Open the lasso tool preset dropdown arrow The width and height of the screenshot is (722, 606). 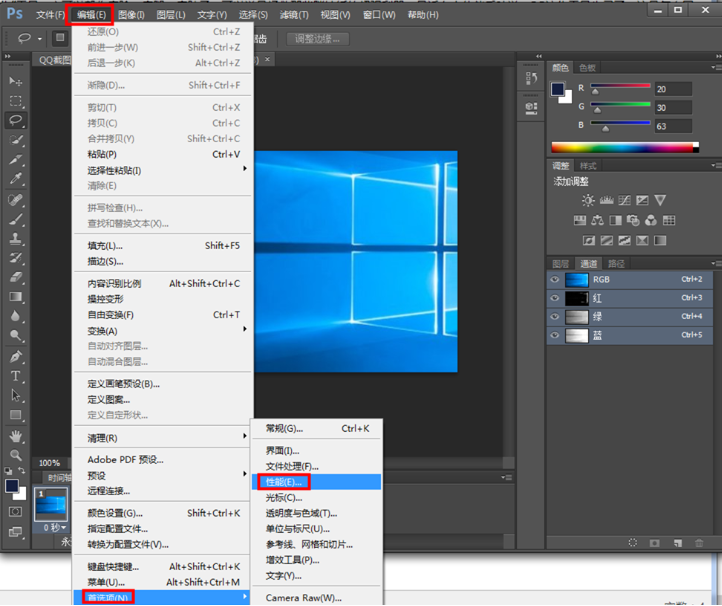(x=40, y=39)
